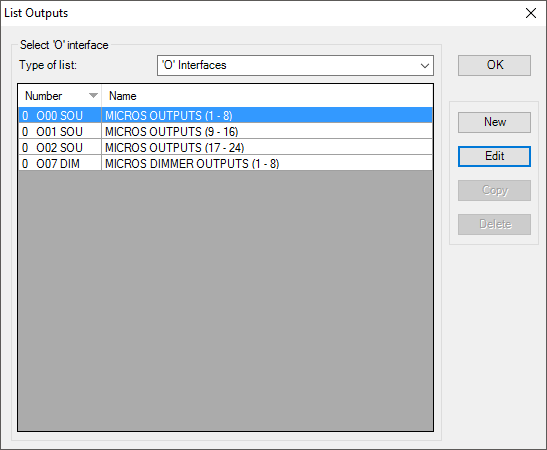Select MICROS OUTPUTS (9 - 16) row
The image size is (547, 450).
coord(225,132)
